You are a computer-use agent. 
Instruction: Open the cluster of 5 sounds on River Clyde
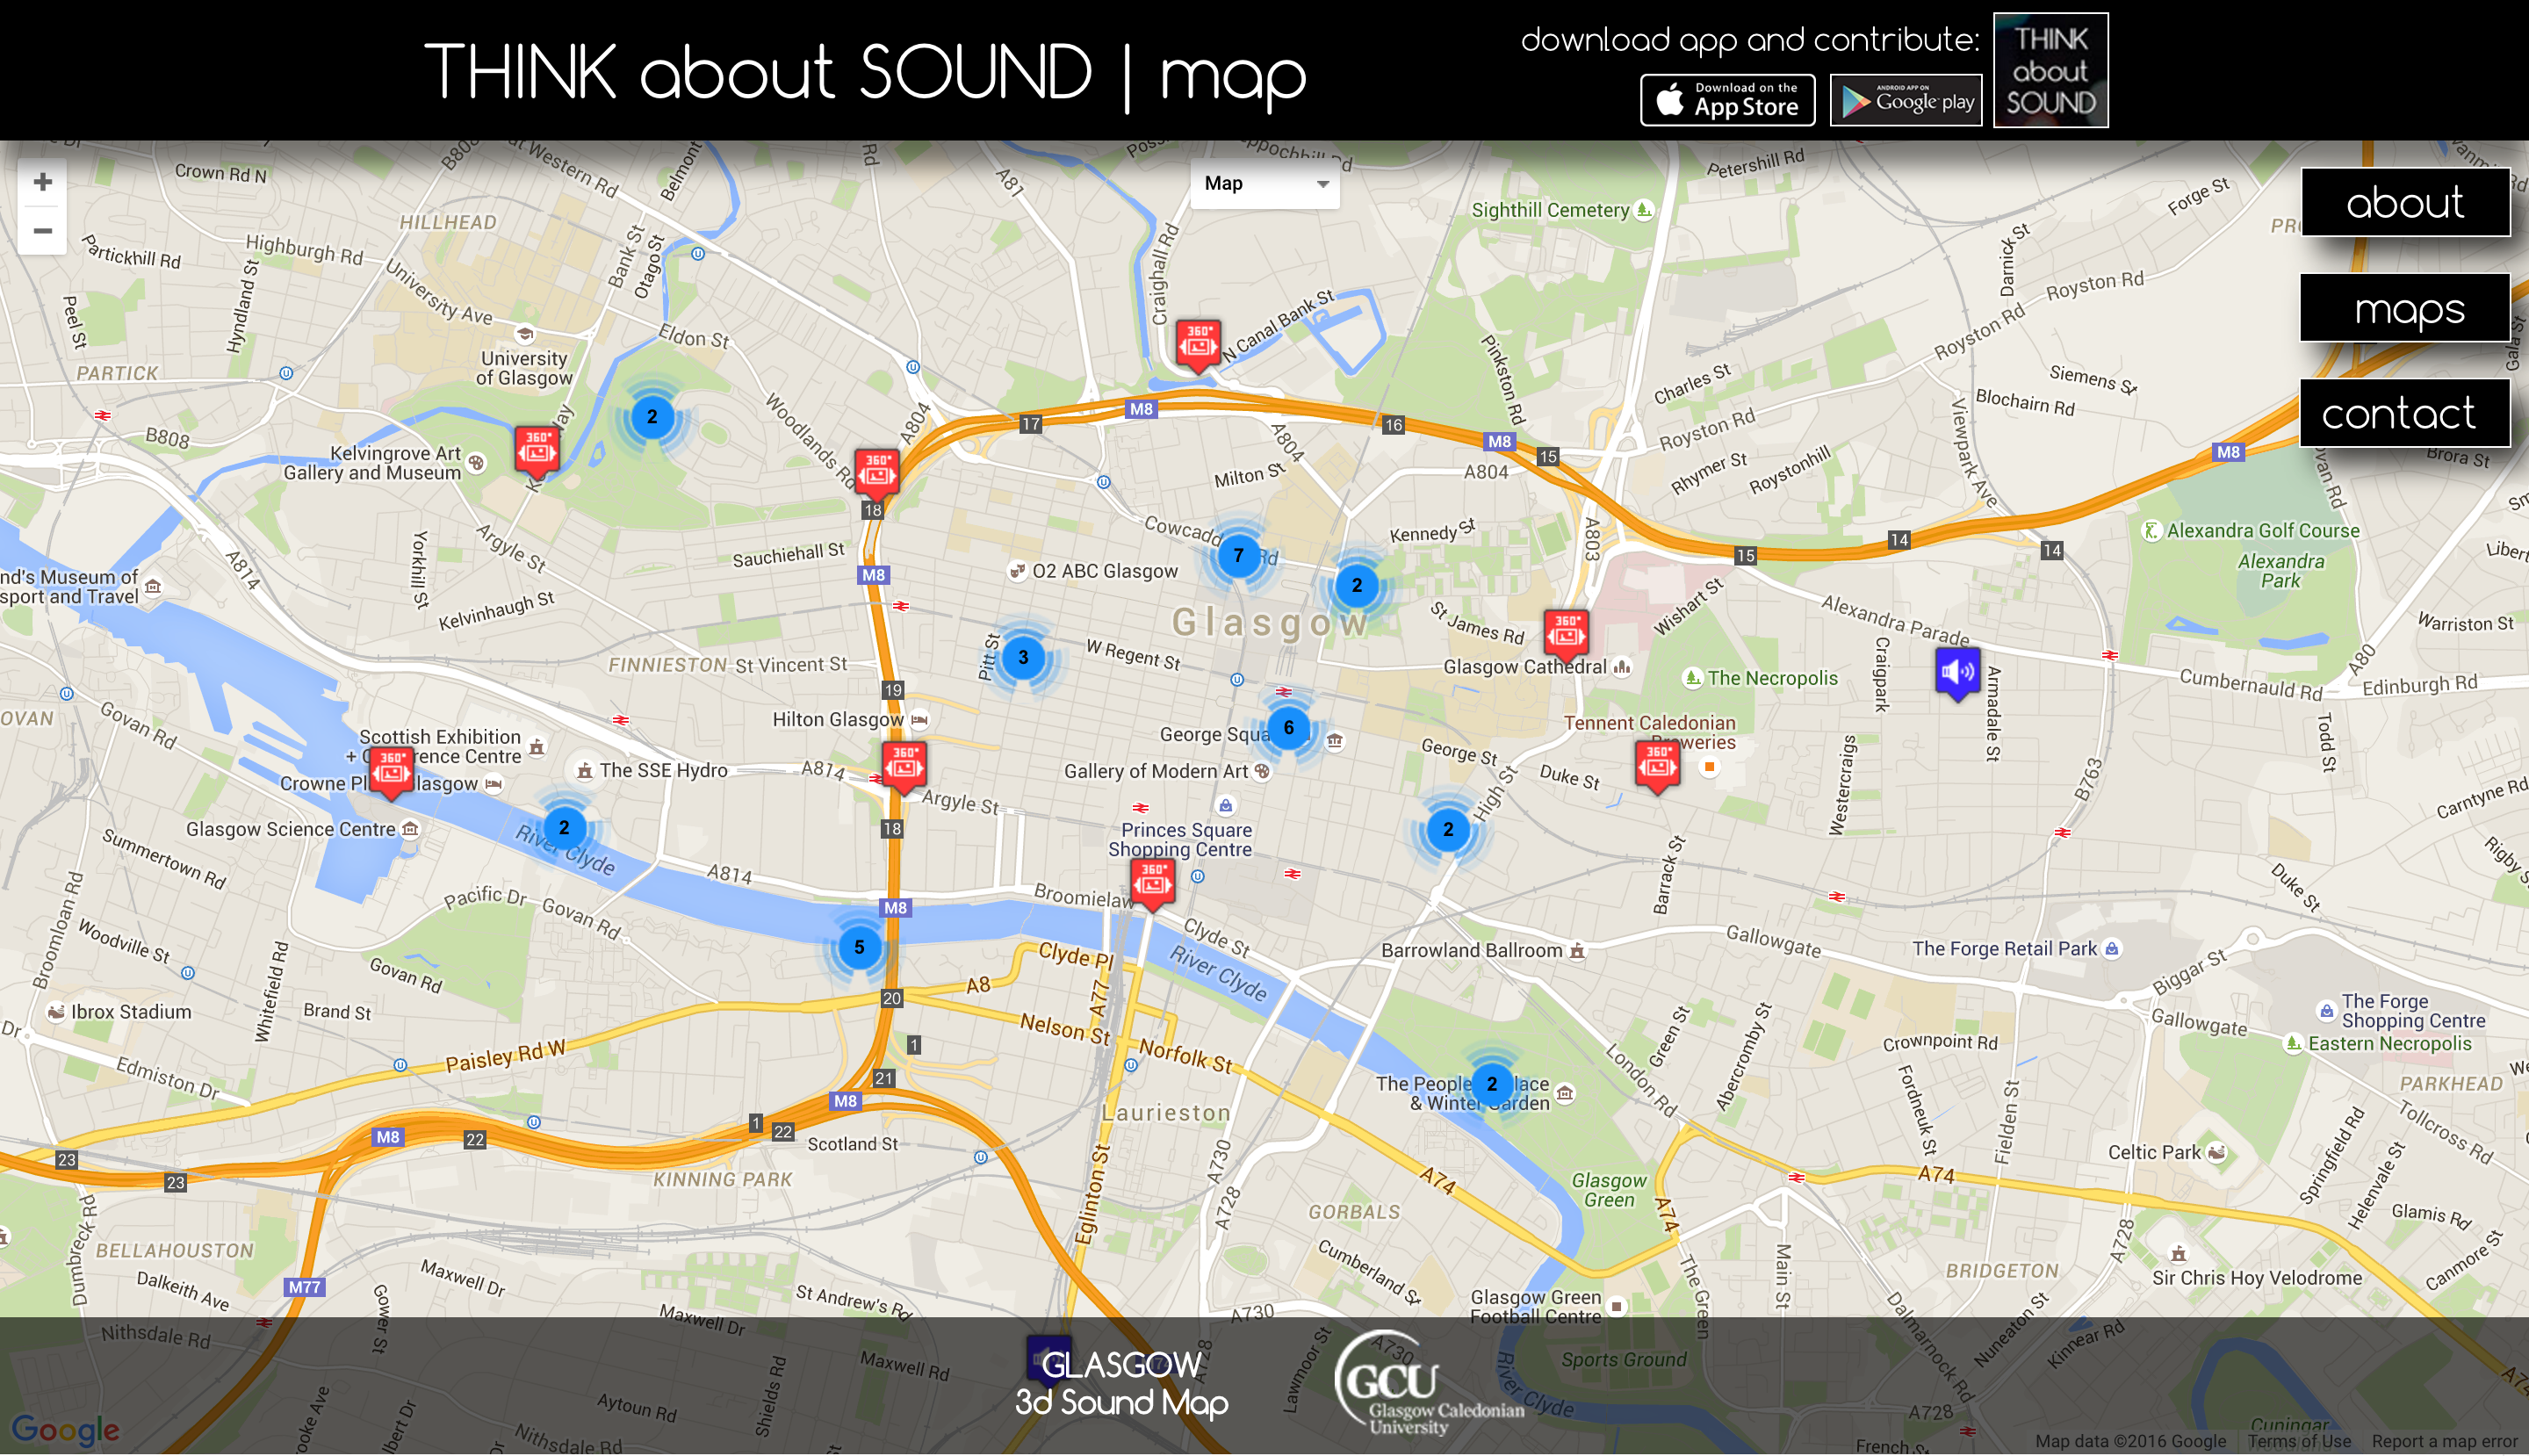(858, 947)
